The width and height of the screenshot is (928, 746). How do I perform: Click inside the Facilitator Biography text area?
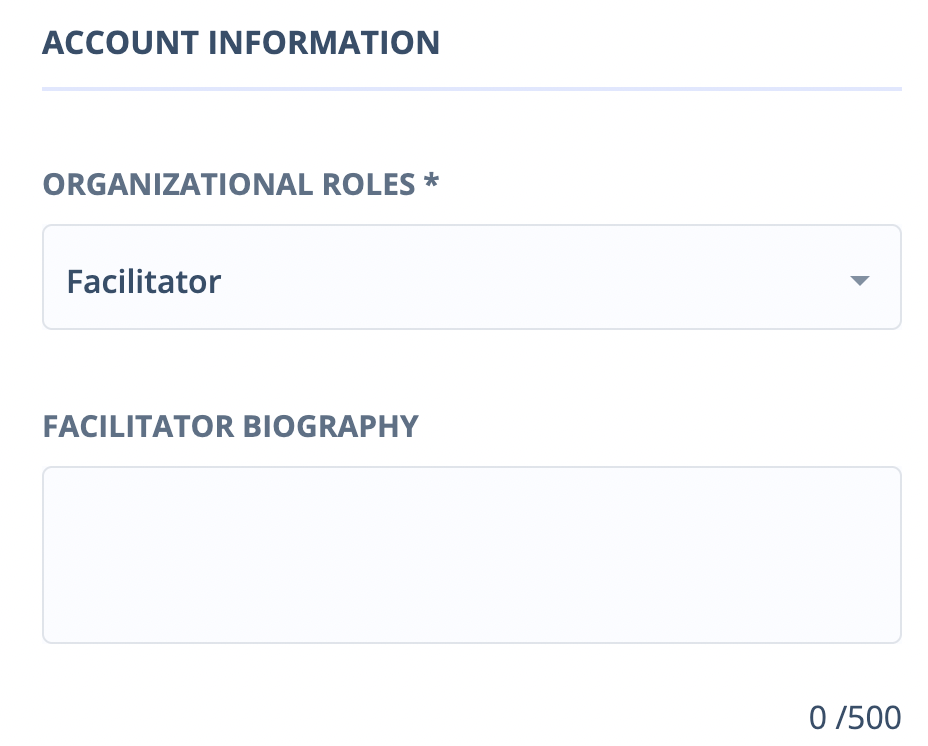pos(471,555)
